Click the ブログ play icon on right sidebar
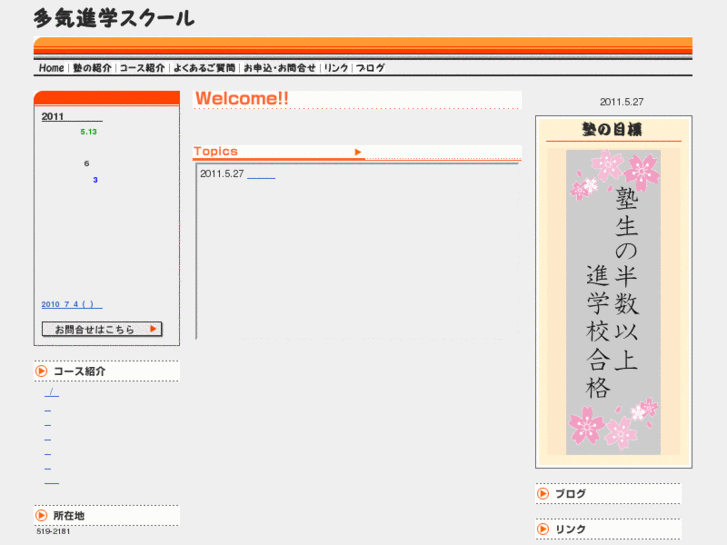This screenshot has width=727, height=545. (543, 494)
